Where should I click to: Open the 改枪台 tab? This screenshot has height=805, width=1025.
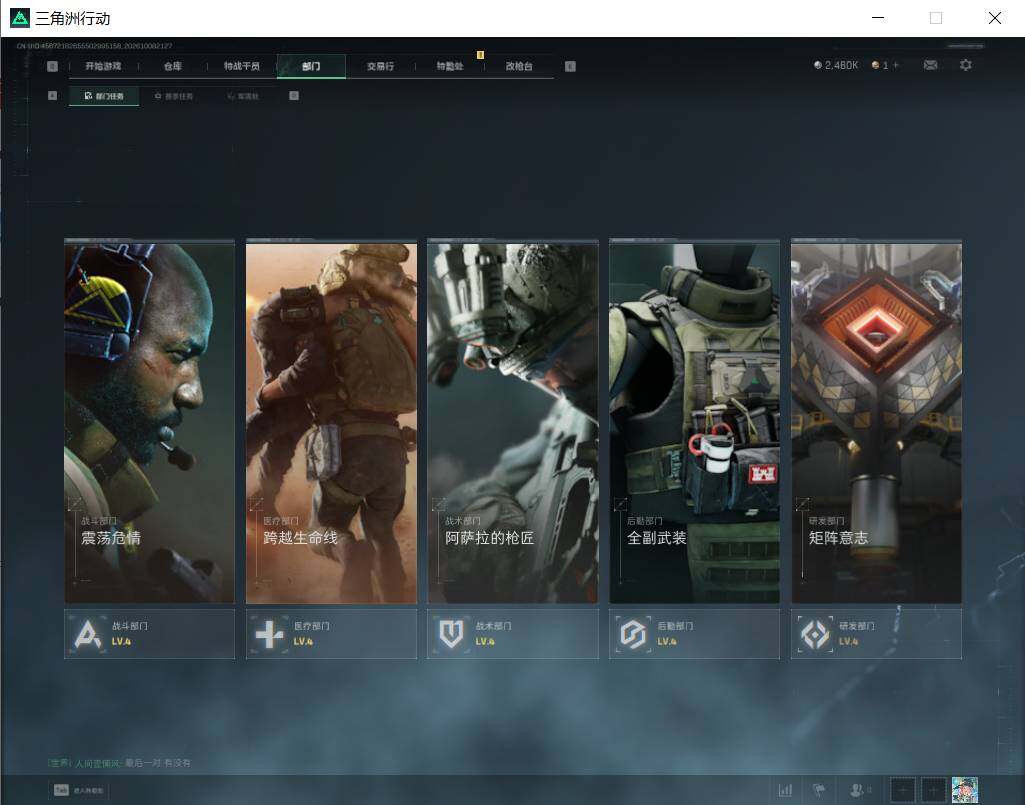coord(519,66)
